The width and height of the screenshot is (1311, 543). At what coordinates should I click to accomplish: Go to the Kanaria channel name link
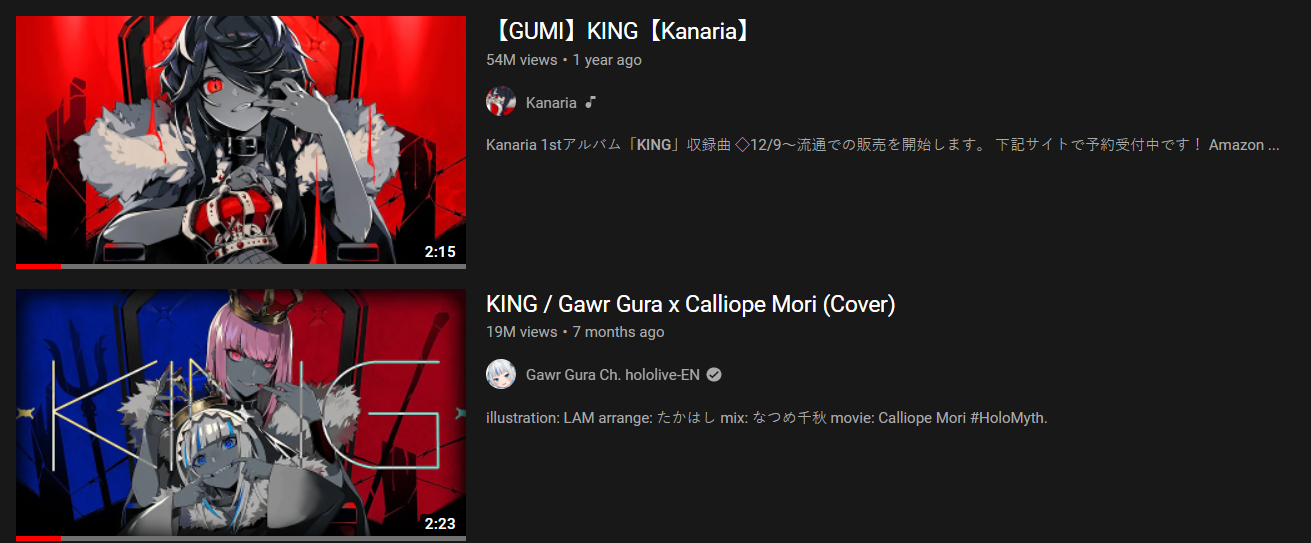pos(551,103)
